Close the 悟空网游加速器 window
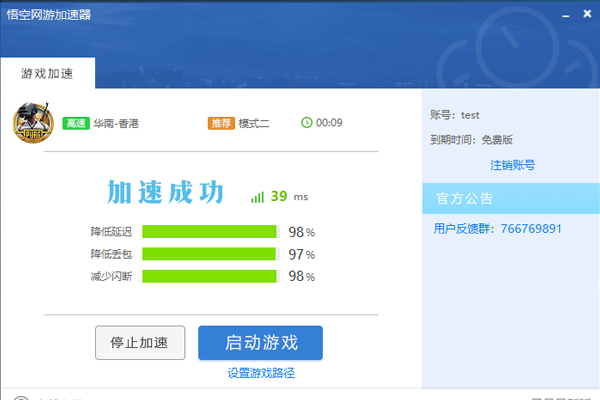The height and width of the screenshot is (400, 600). pyautogui.click(x=587, y=14)
